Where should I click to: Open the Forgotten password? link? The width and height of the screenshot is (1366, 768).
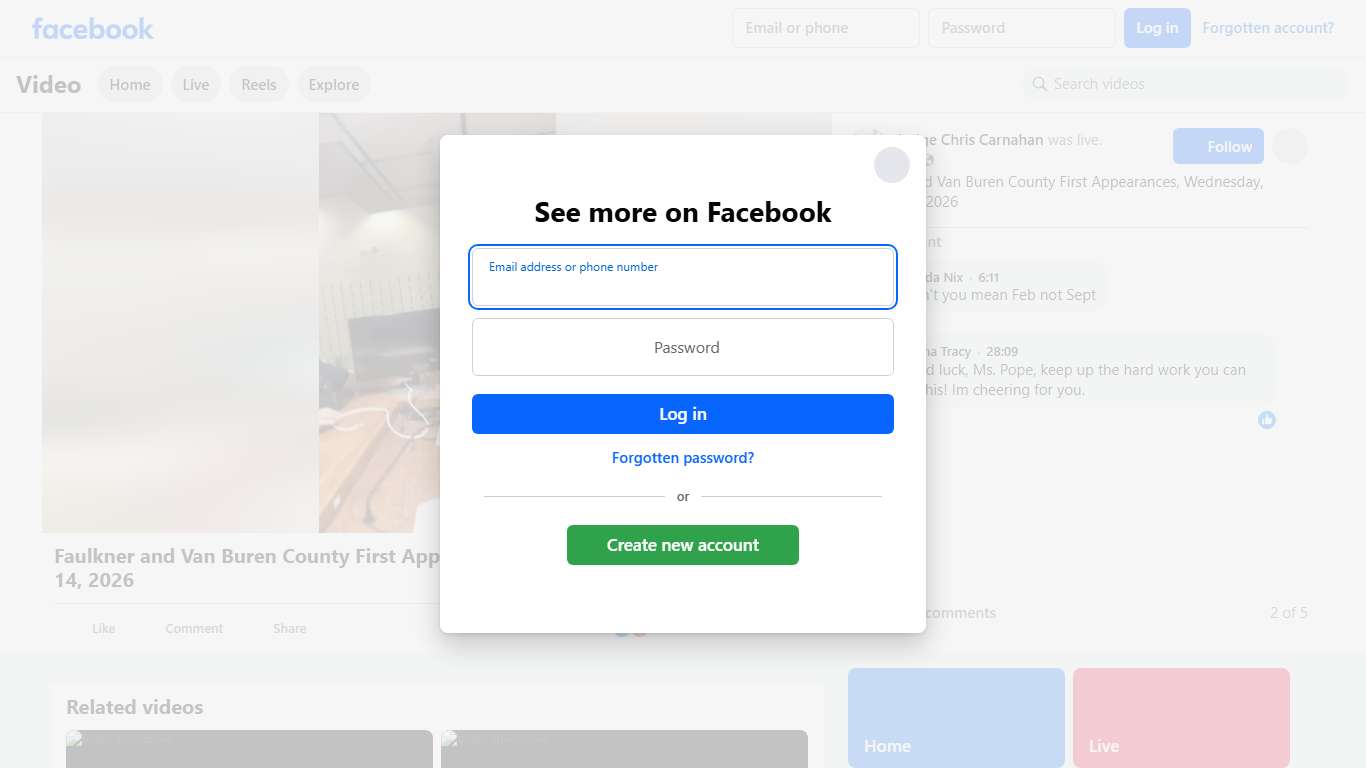tap(683, 458)
